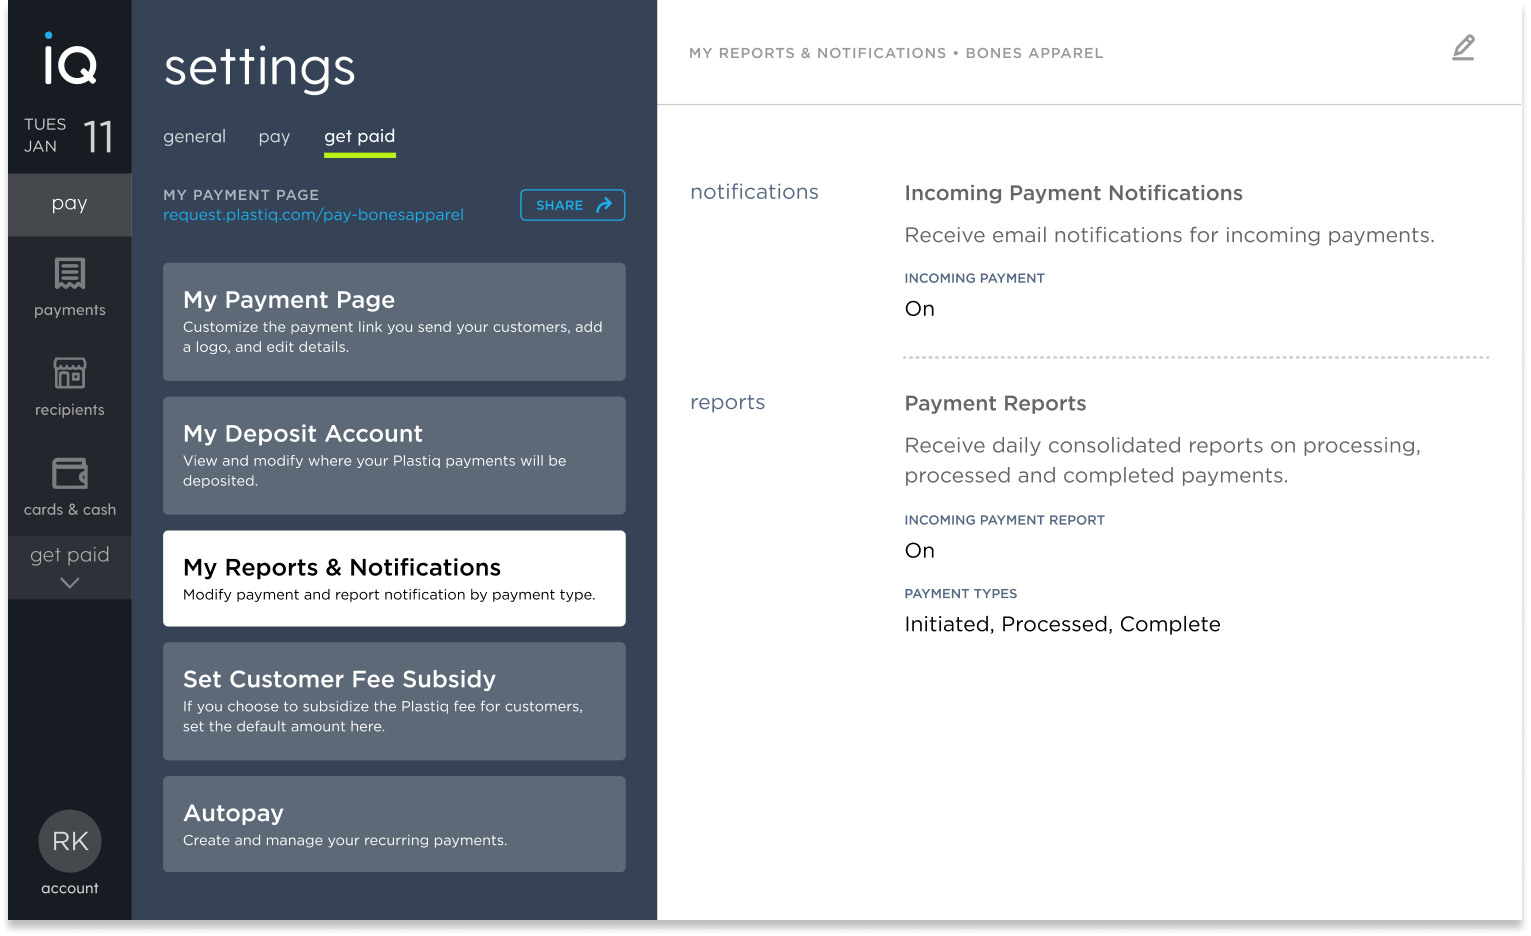Select the pay item in sidebar
The image size is (1531, 936).
(x=69, y=204)
